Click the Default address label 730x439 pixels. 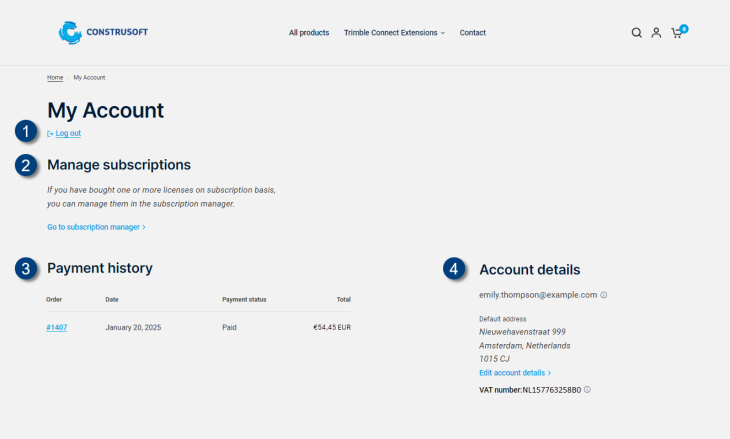[502, 319]
